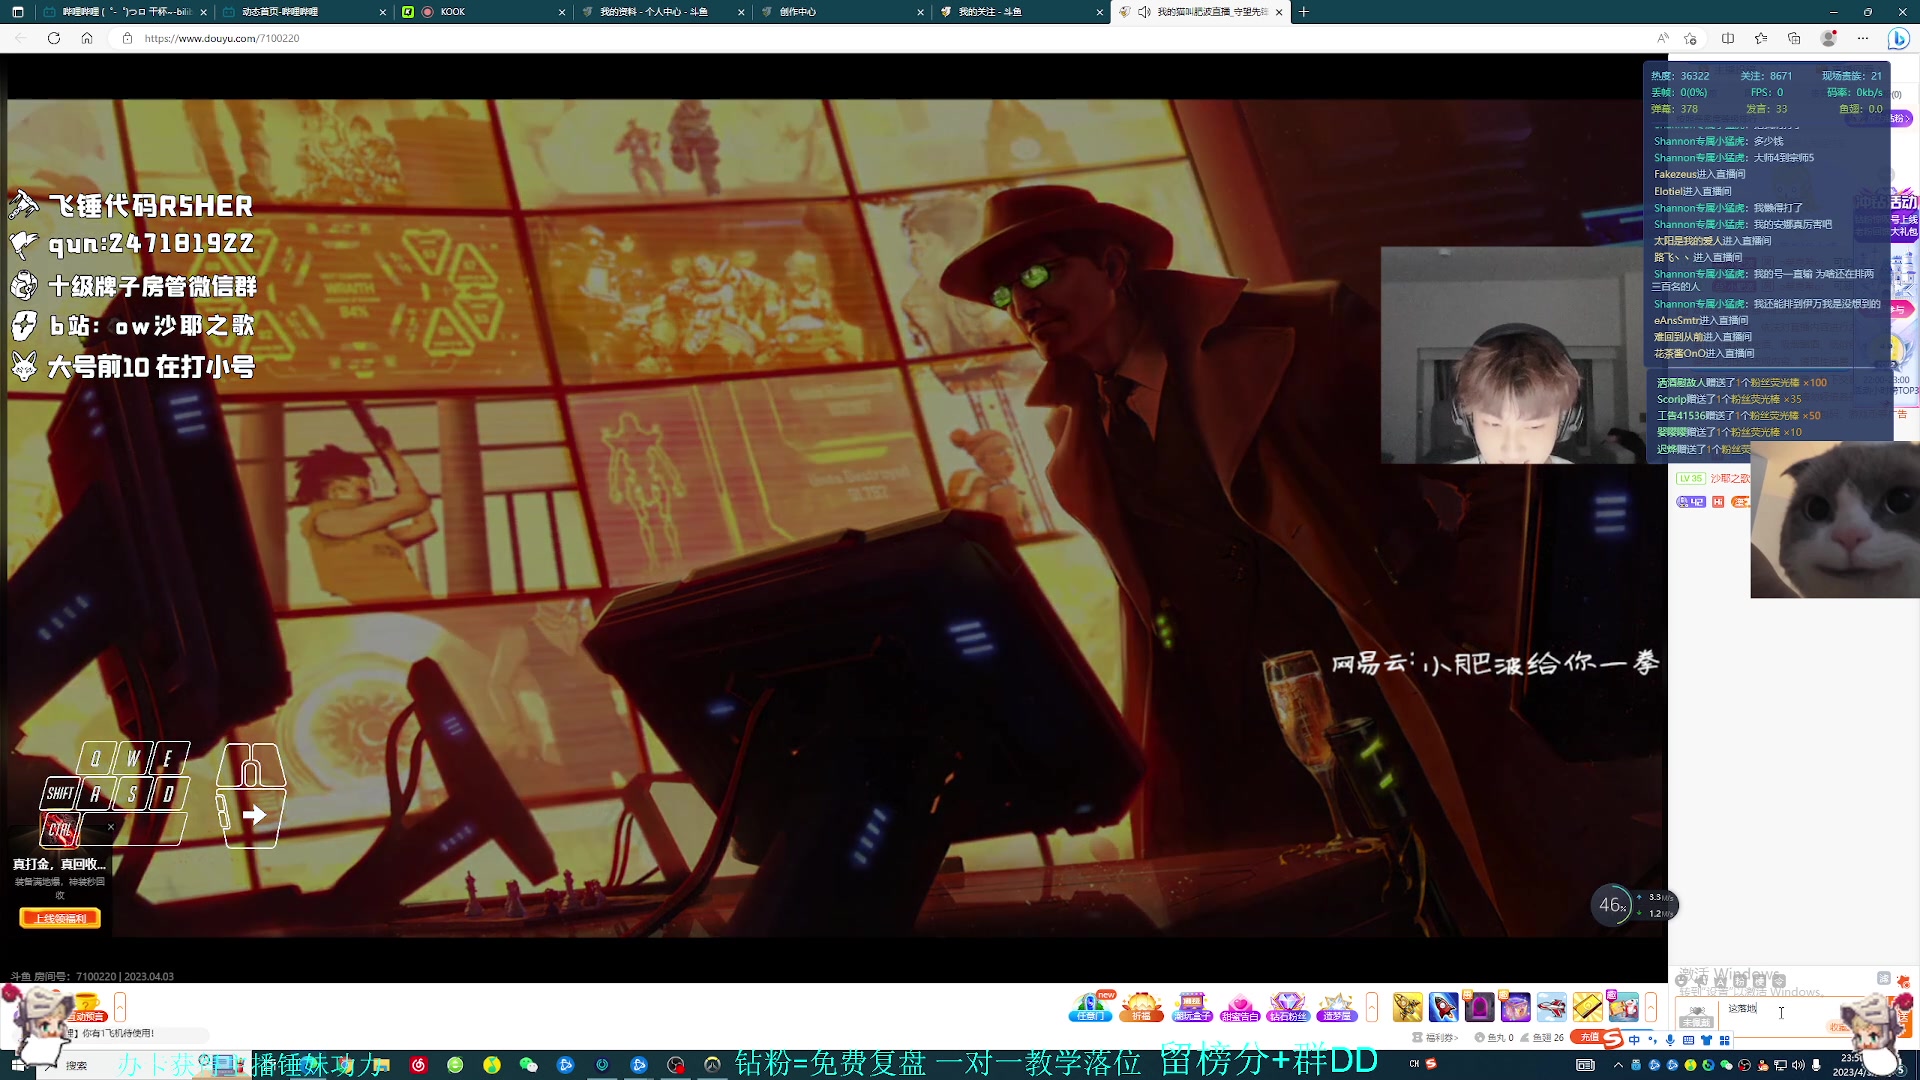Click the webcam overlay of the streamer

click(x=1513, y=355)
